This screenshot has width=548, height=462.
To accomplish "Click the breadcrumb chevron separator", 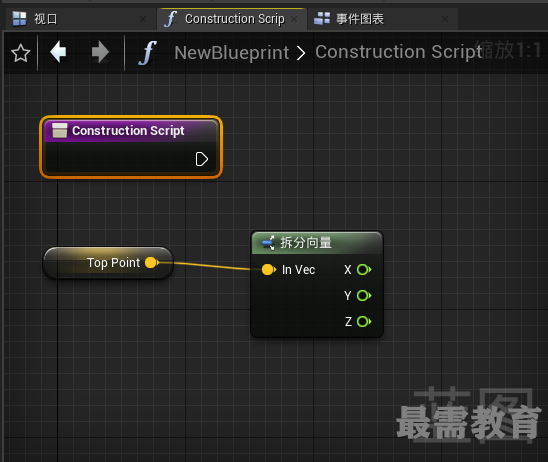I will 301,53.
